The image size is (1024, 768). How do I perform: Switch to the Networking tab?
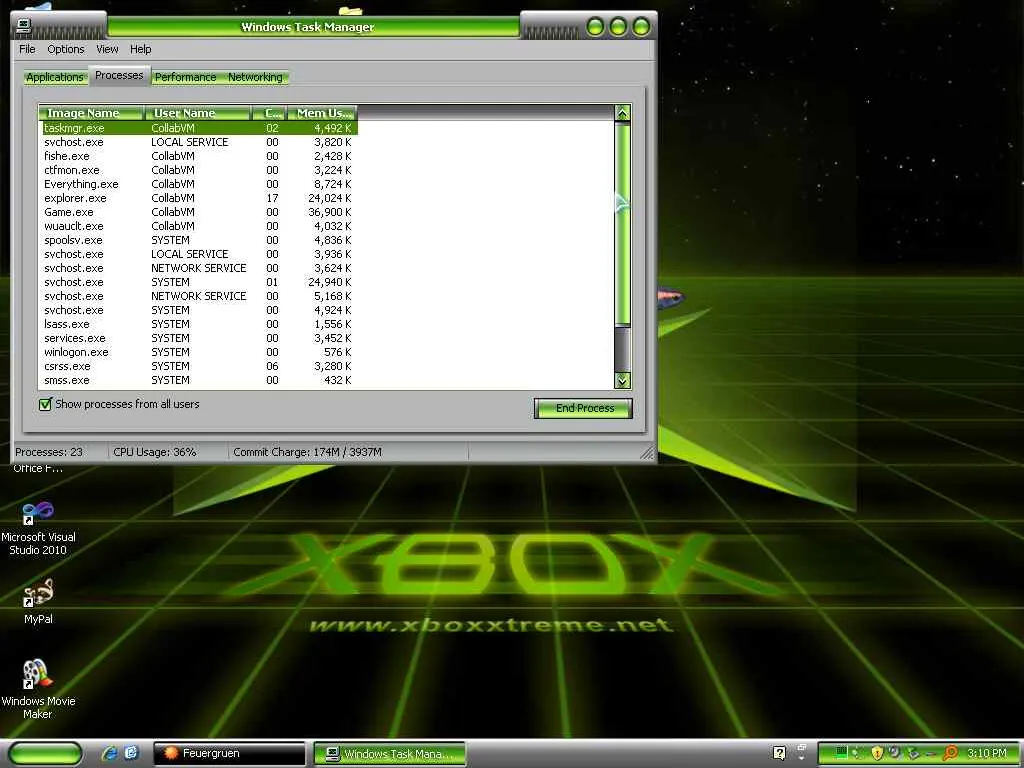point(255,77)
